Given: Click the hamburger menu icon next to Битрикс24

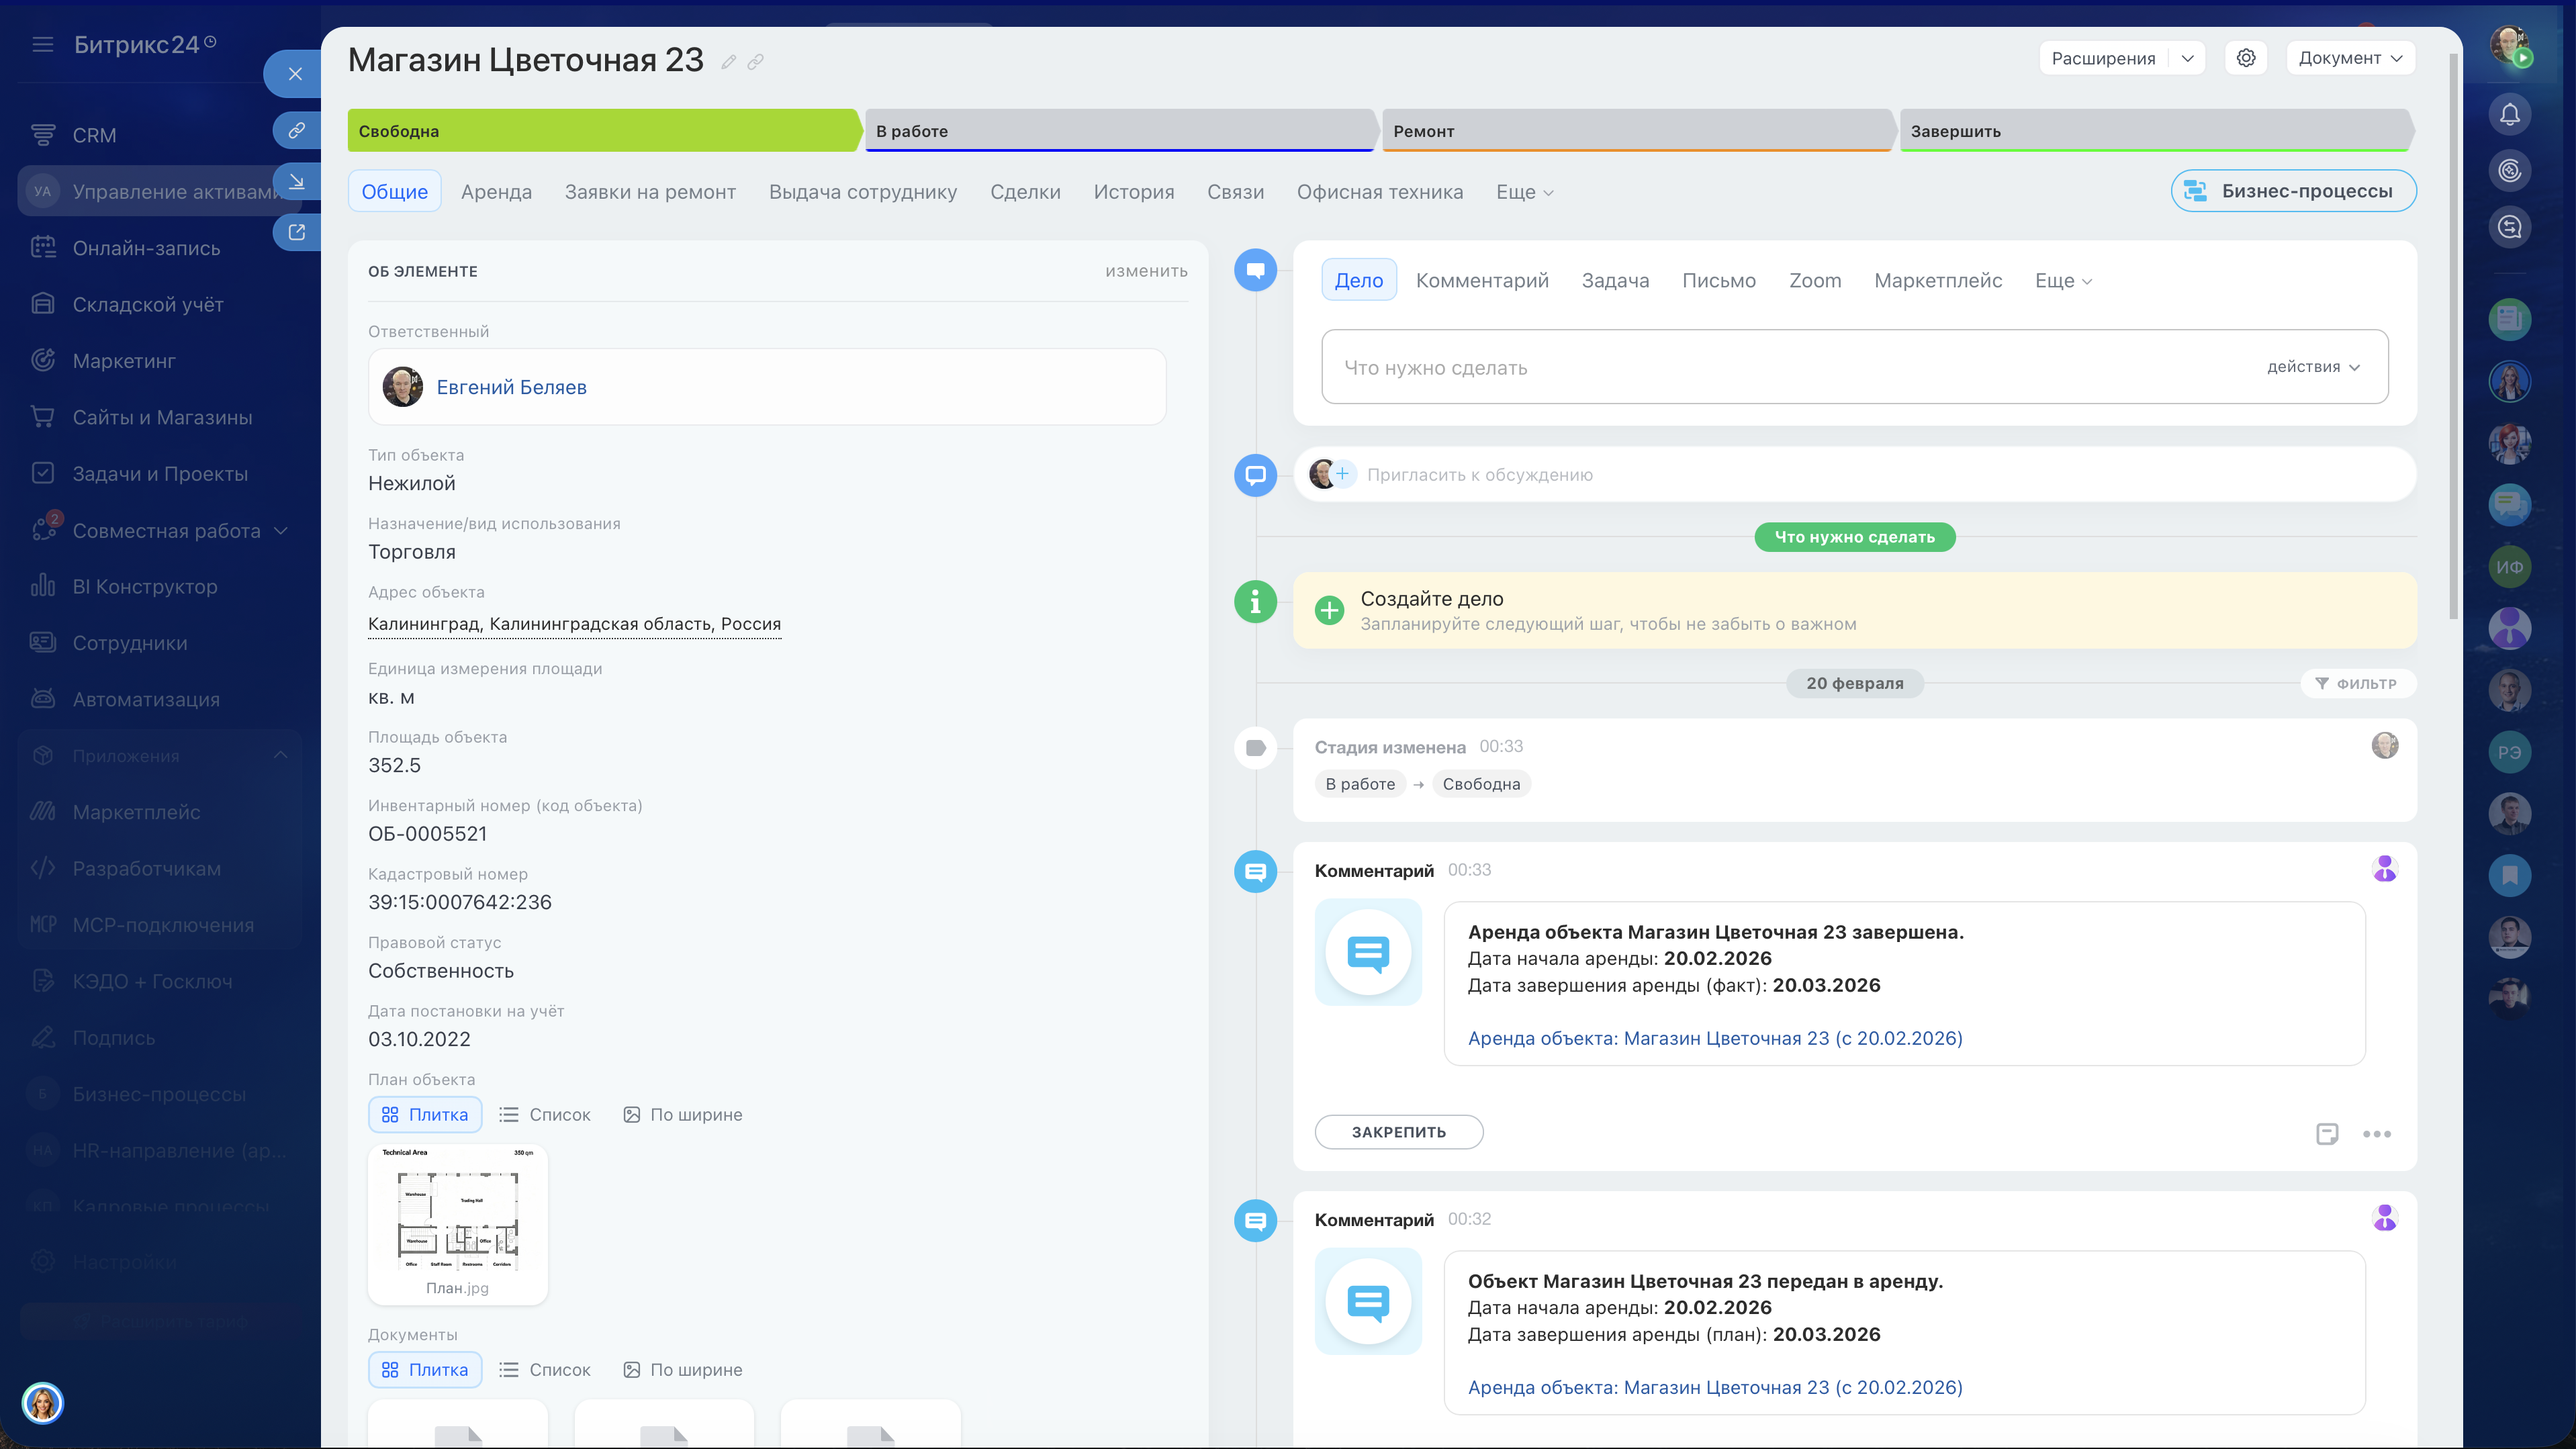Looking at the screenshot, I should click(x=42, y=45).
